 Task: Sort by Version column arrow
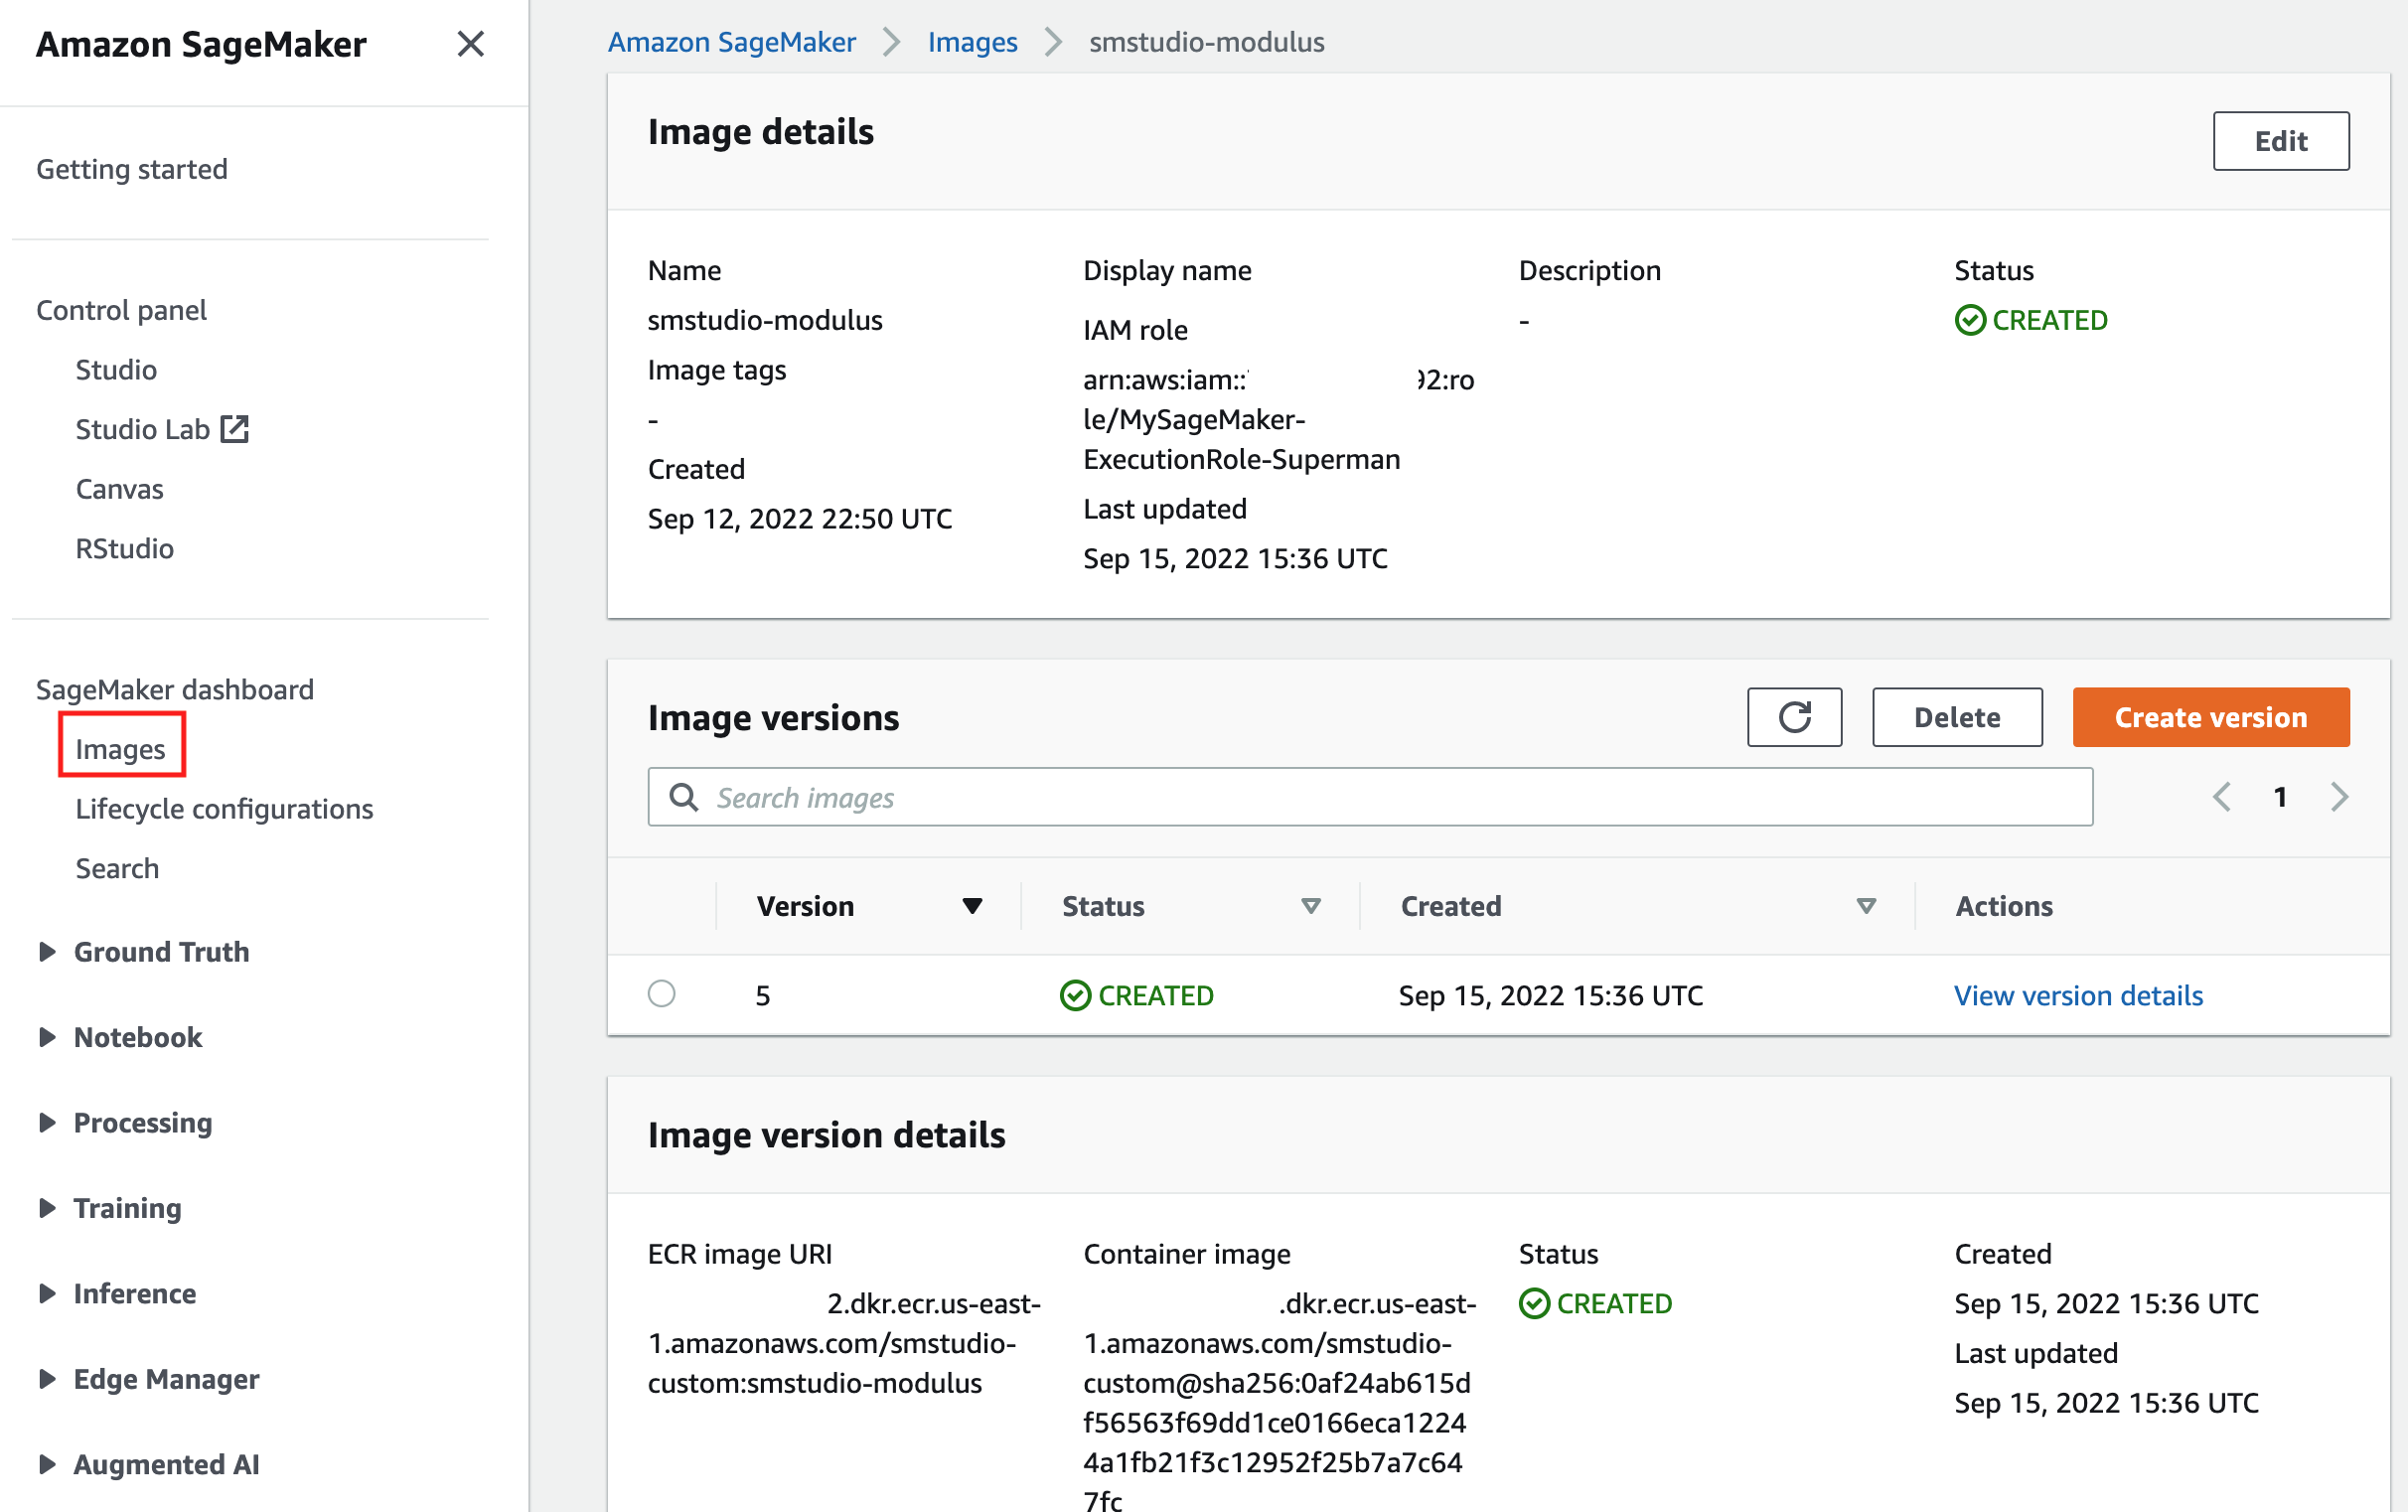(x=972, y=906)
